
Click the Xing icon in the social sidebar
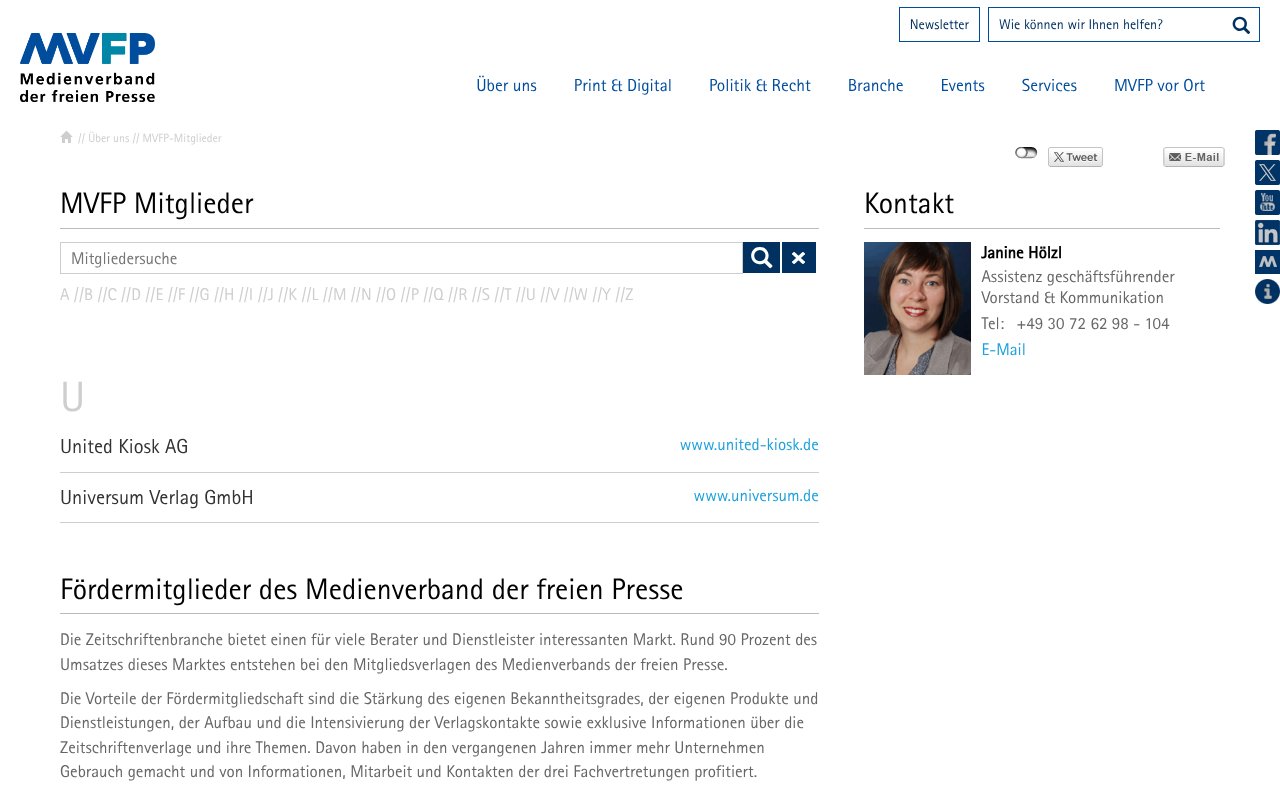click(x=1266, y=262)
